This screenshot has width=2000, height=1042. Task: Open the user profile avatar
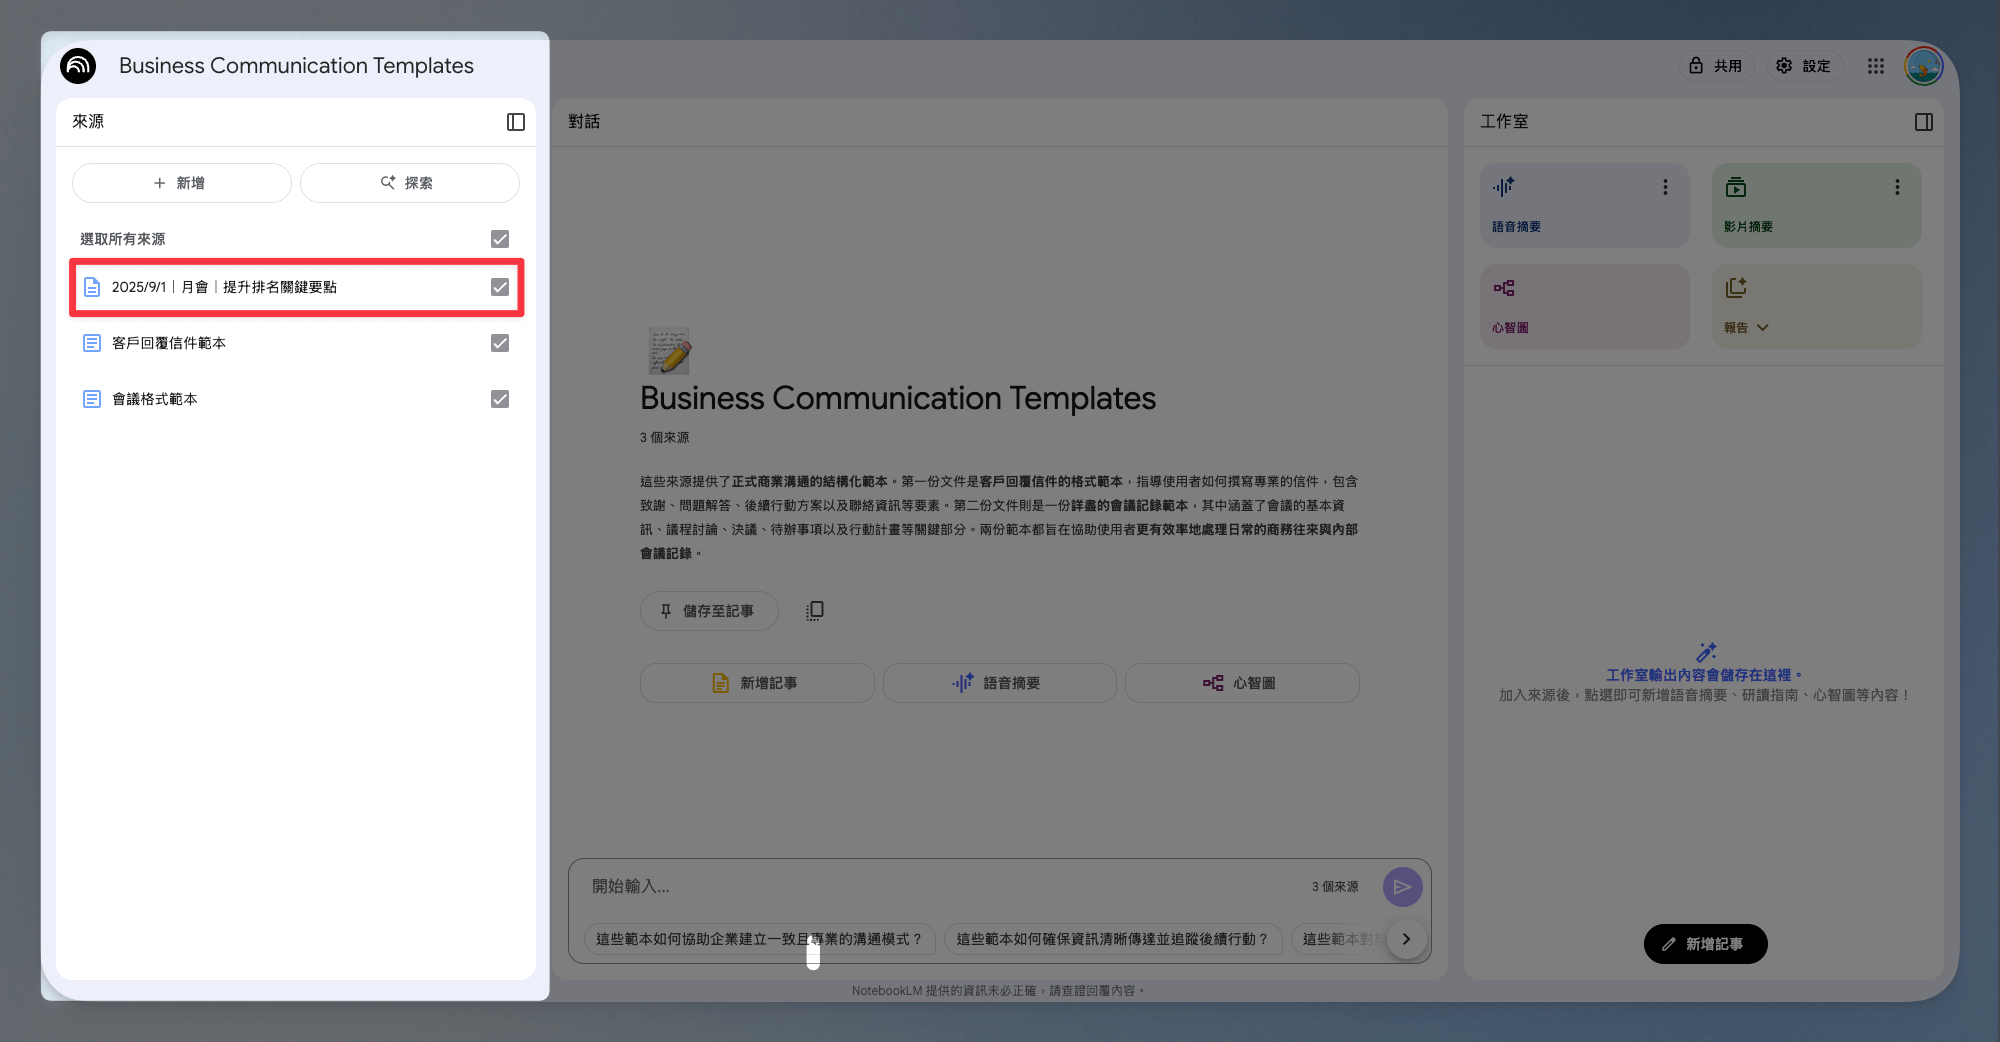tap(1924, 66)
